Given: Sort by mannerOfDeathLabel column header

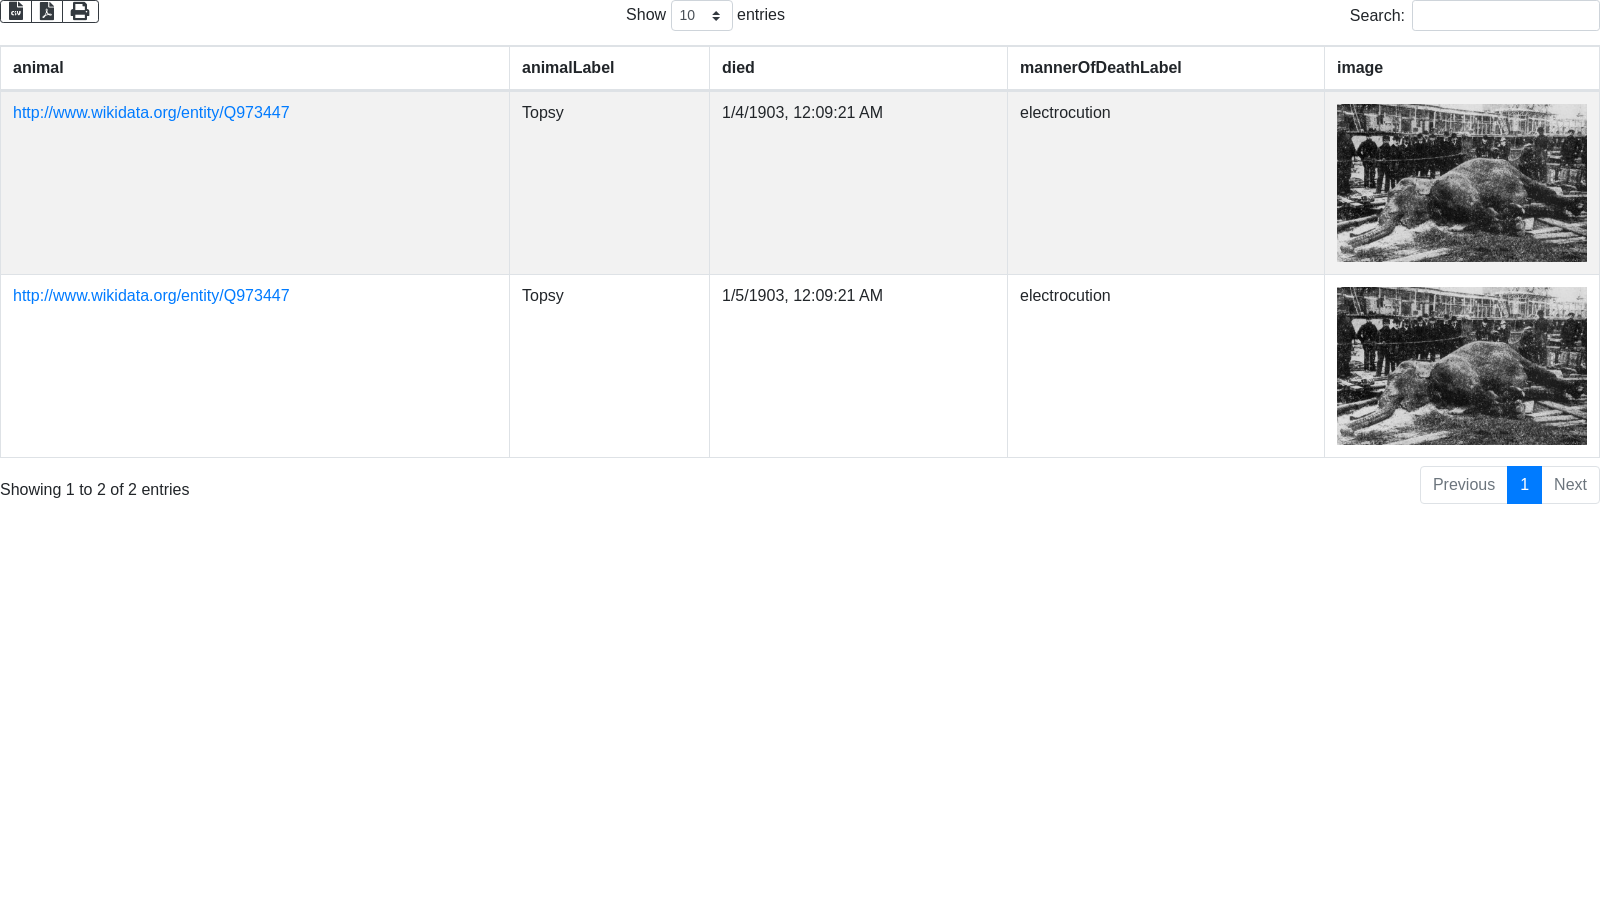Looking at the screenshot, I should tap(1100, 68).
